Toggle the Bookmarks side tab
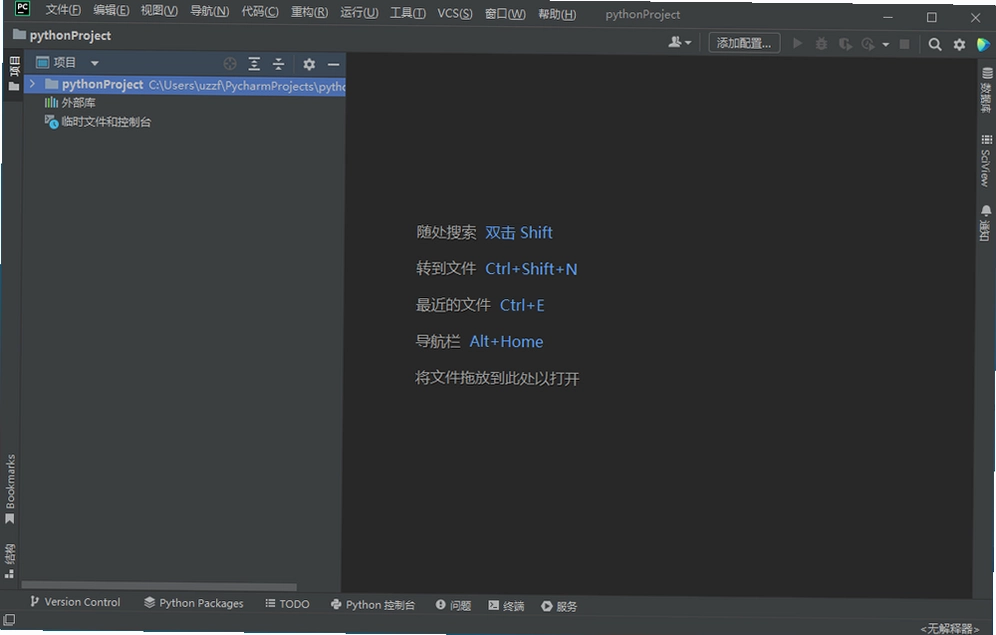Image resolution: width=996 pixels, height=635 pixels. click(x=10, y=489)
